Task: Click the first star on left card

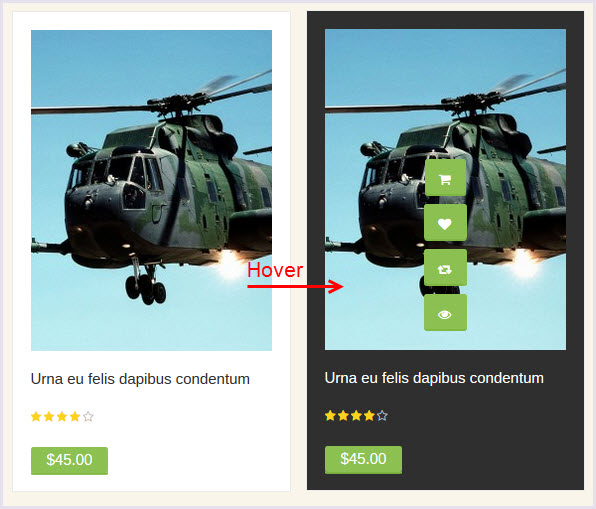Action: [x=36, y=417]
